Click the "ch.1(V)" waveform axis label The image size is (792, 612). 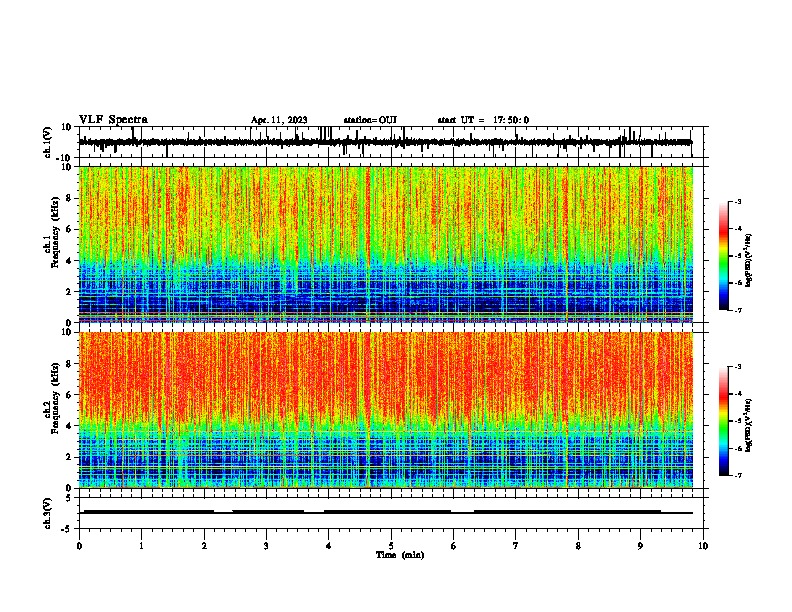point(48,142)
